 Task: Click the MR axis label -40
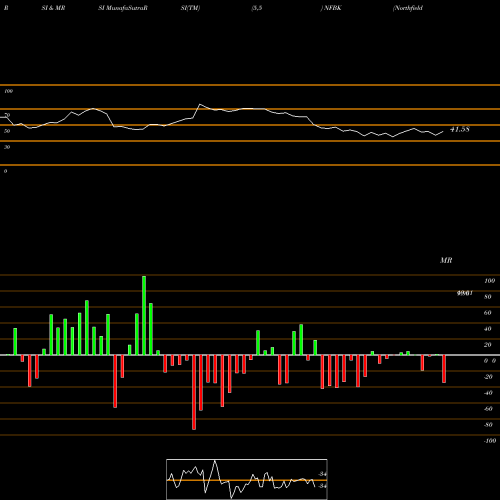coord(488,393)
